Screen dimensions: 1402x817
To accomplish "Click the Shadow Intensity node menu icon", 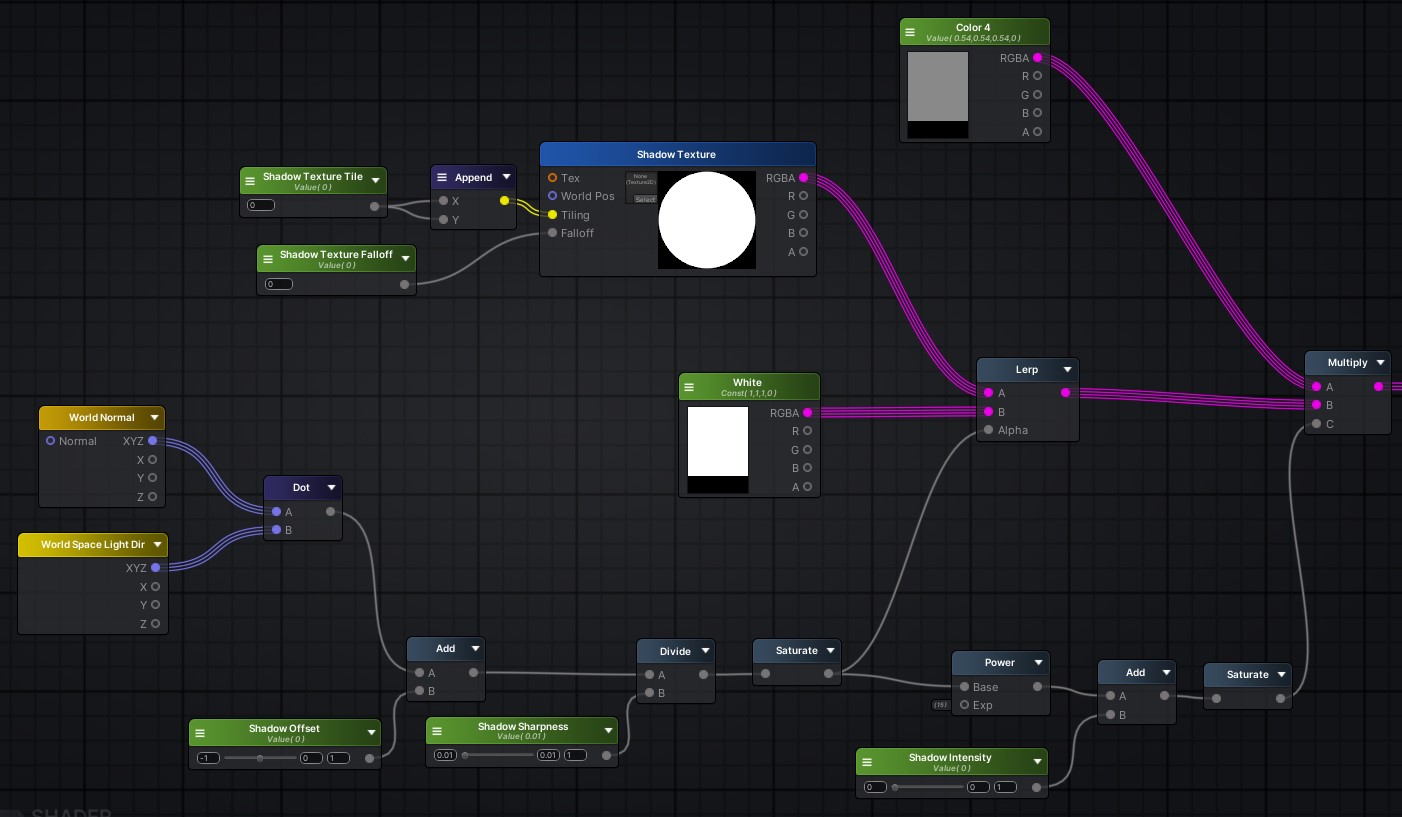I will (x=866, y=762).
